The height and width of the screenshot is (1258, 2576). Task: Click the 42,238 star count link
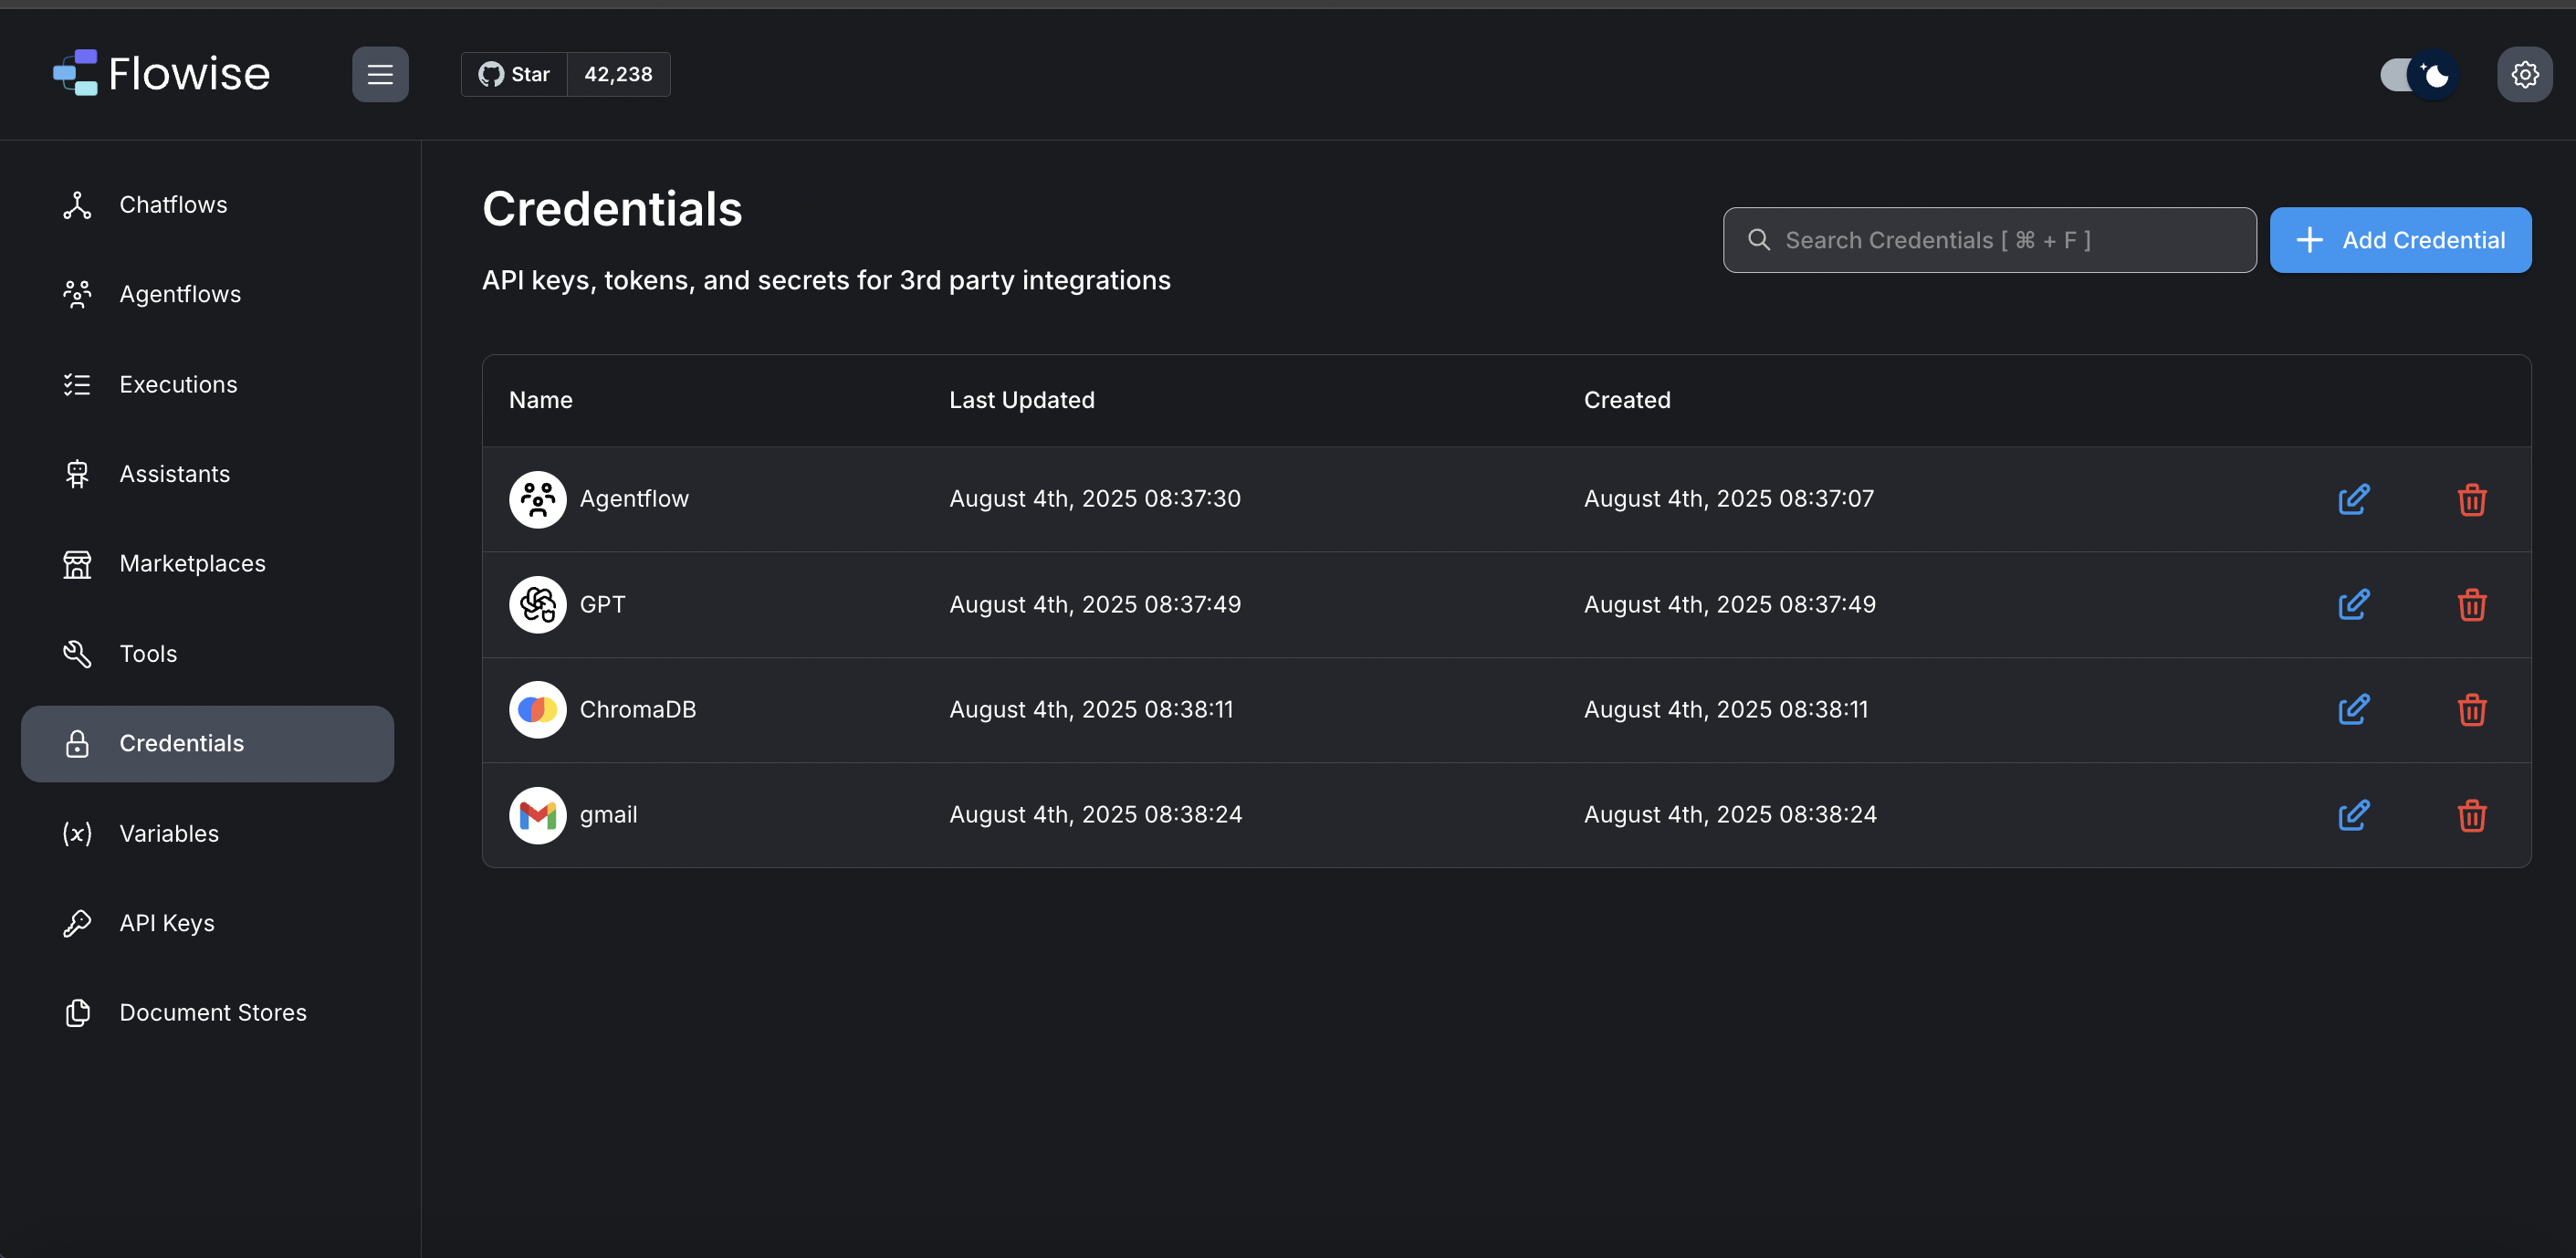(618, 75)
